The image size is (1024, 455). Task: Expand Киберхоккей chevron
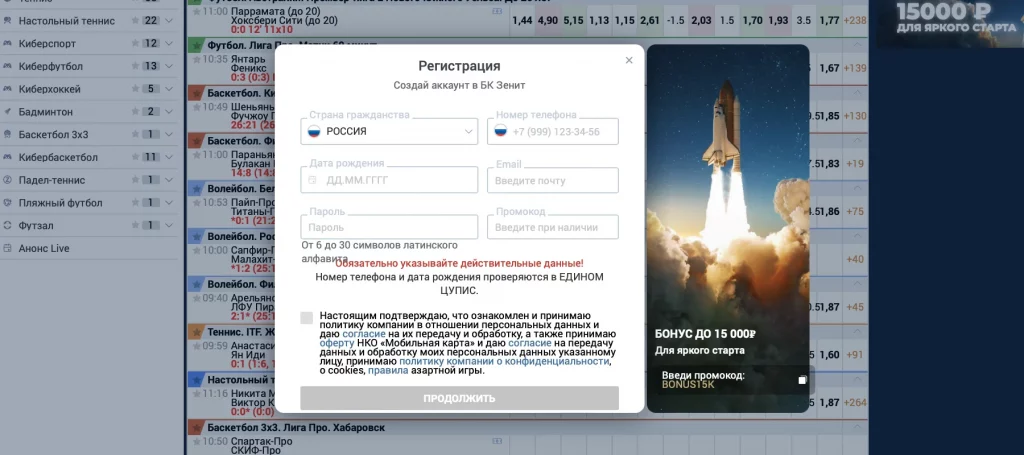tap(169, 89)
